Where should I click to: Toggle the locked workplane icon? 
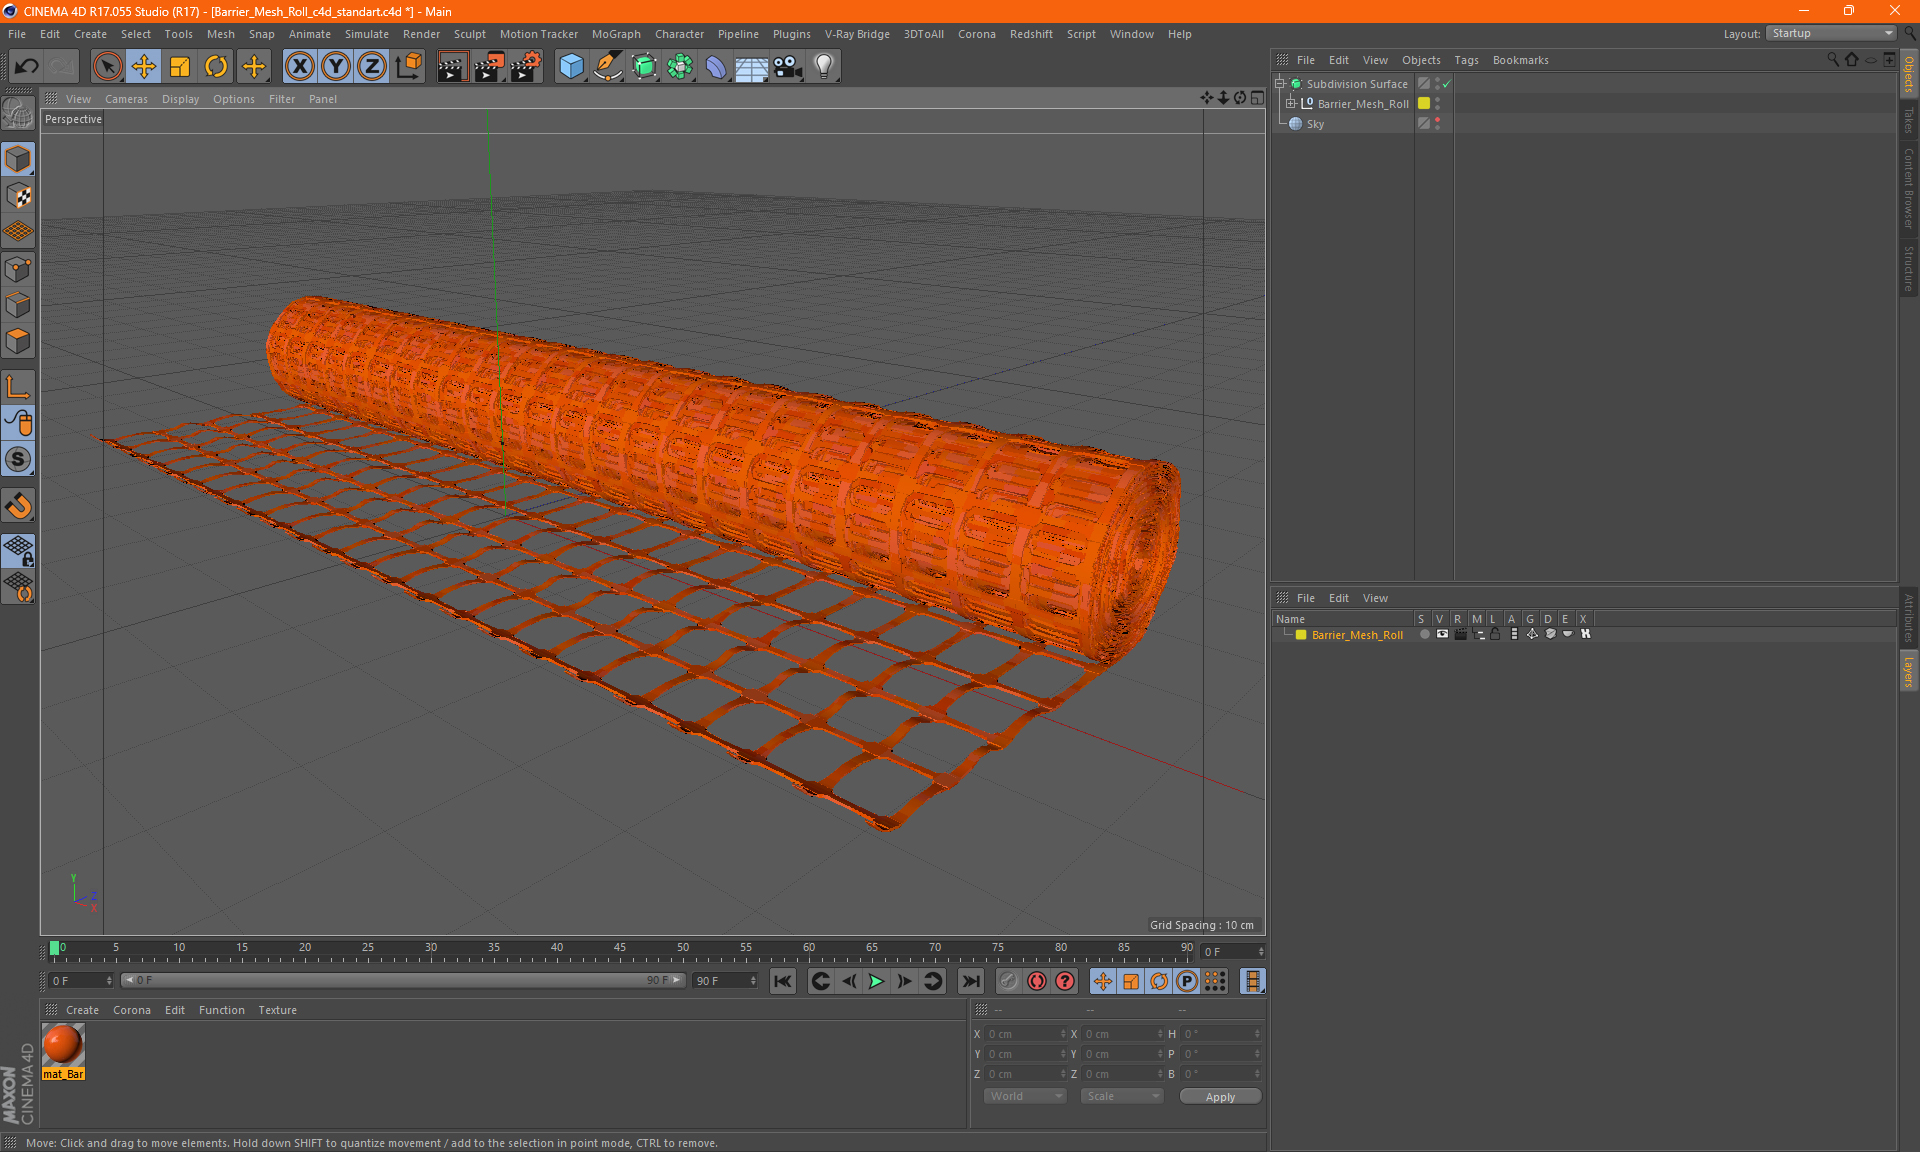18,551
